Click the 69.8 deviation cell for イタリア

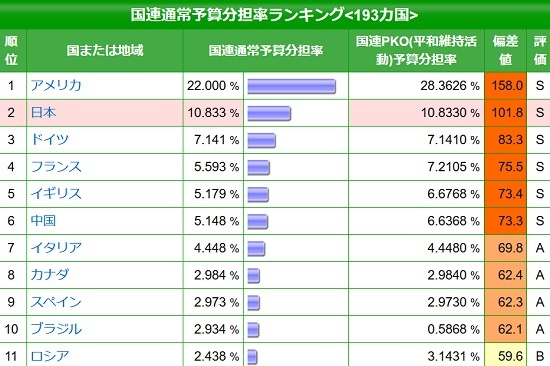(505, 248)
